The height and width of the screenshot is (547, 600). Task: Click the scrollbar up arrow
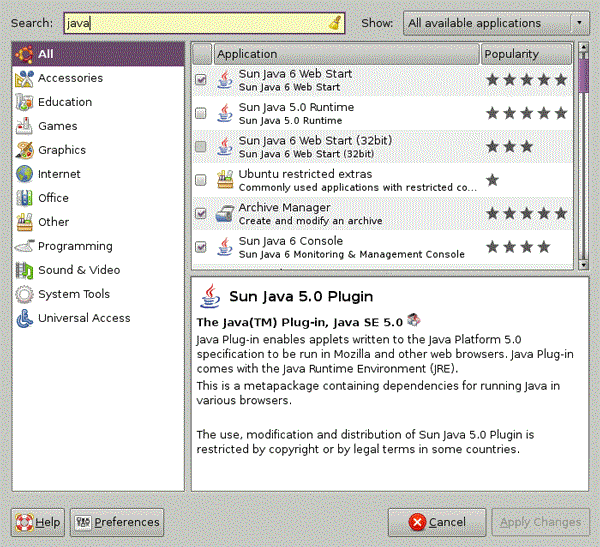coord(584,47)
